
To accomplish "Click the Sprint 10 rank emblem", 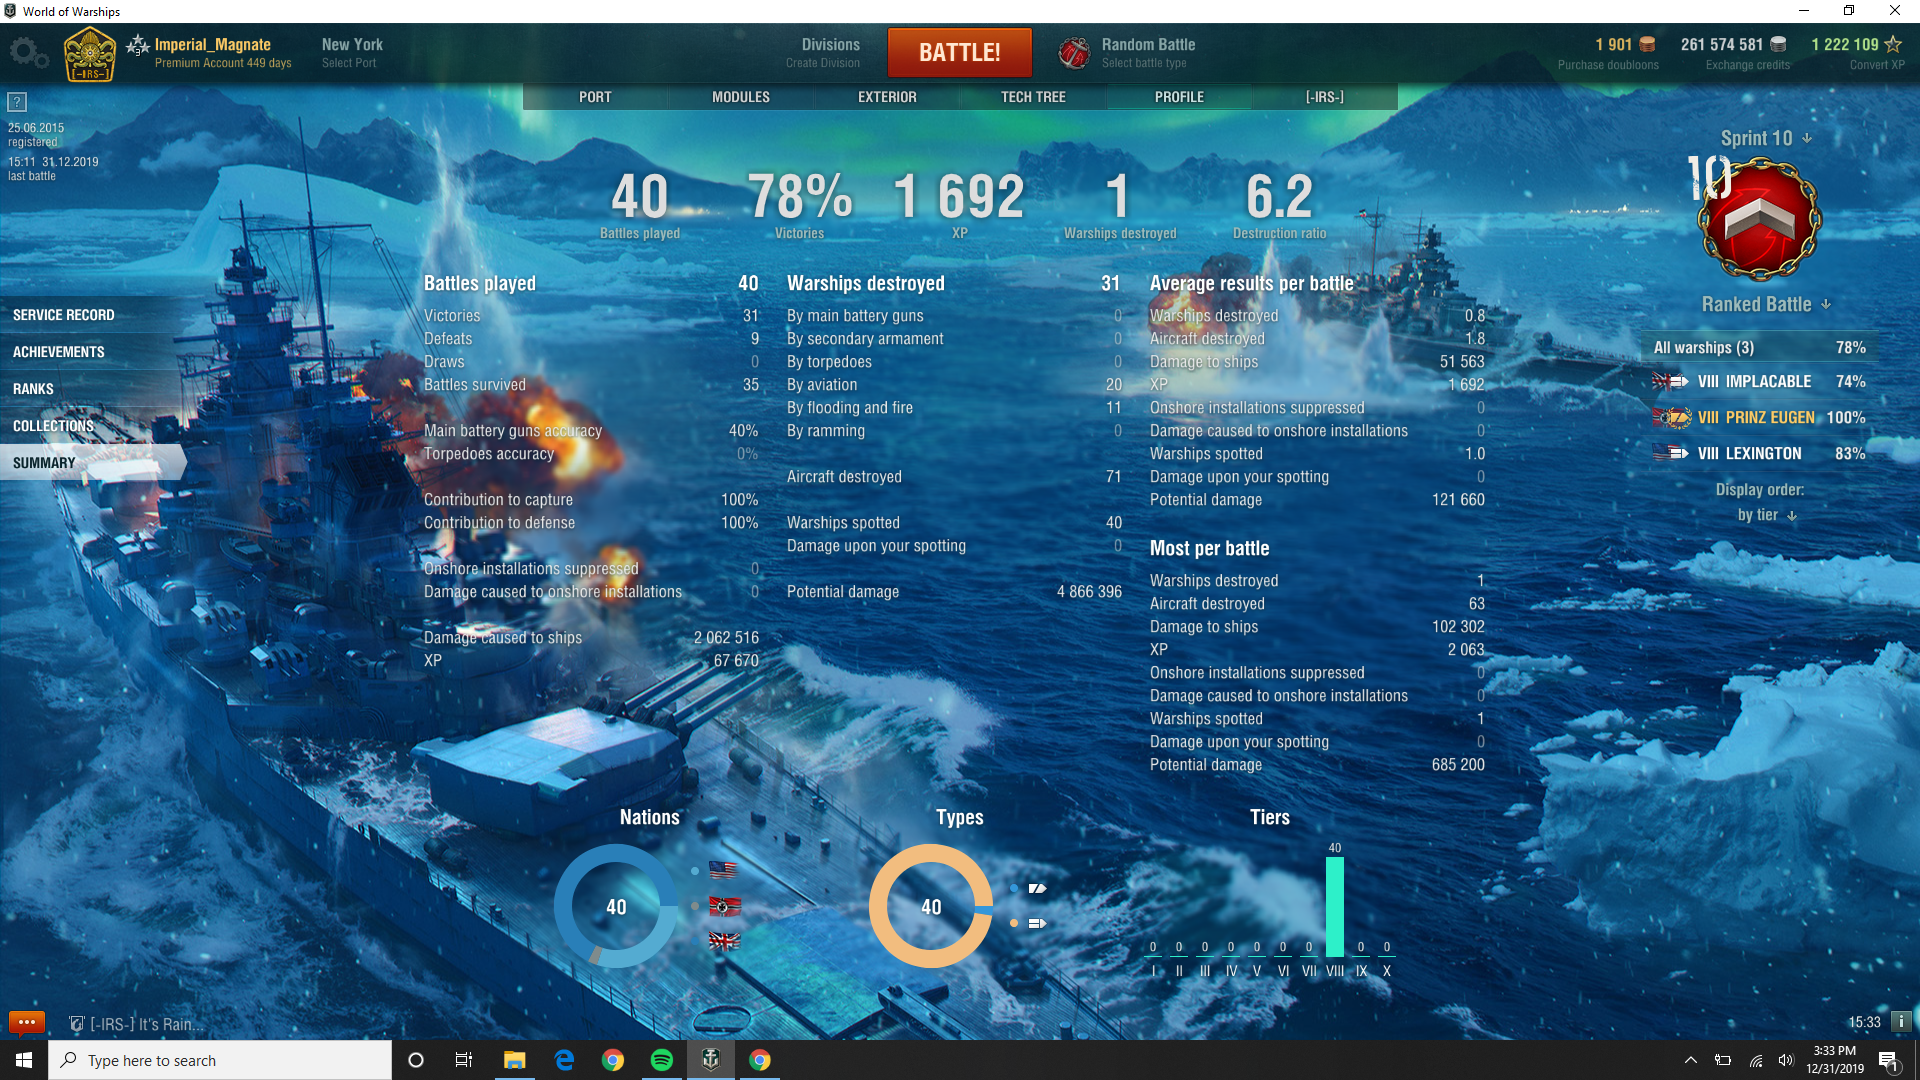I will click(1759, 220).
